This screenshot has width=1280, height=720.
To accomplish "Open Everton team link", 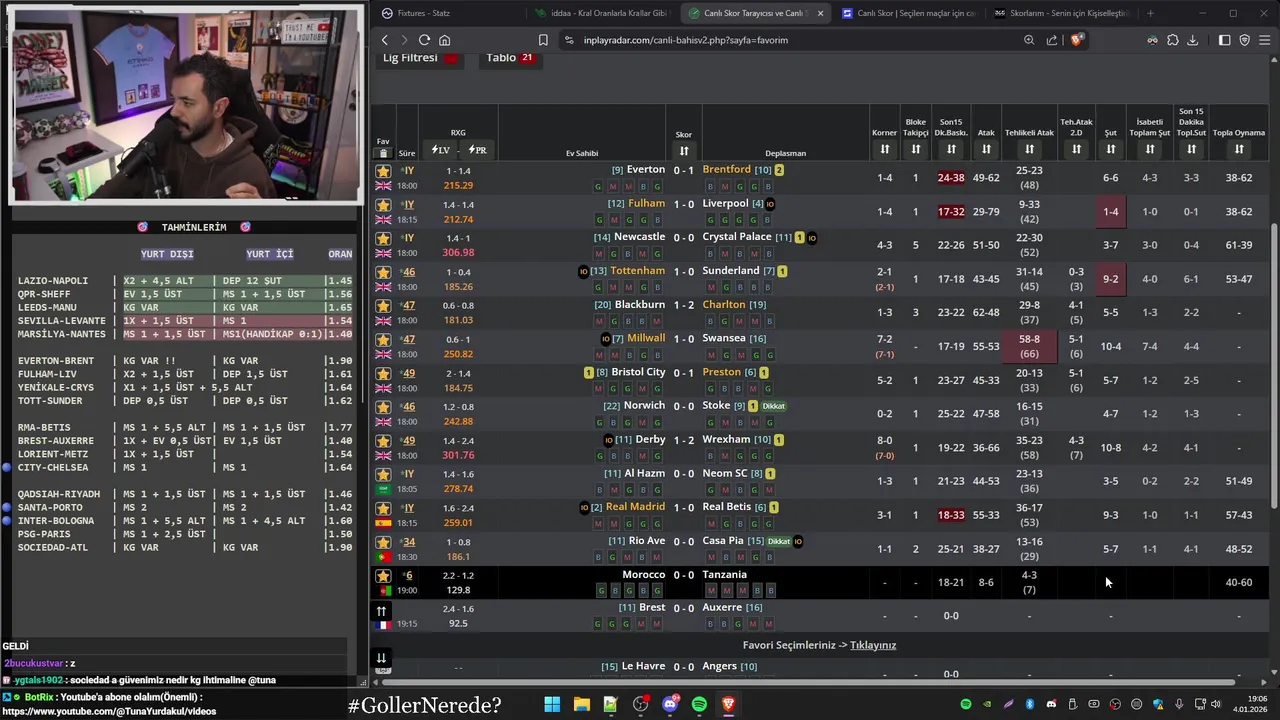I will tap(645, 170).
